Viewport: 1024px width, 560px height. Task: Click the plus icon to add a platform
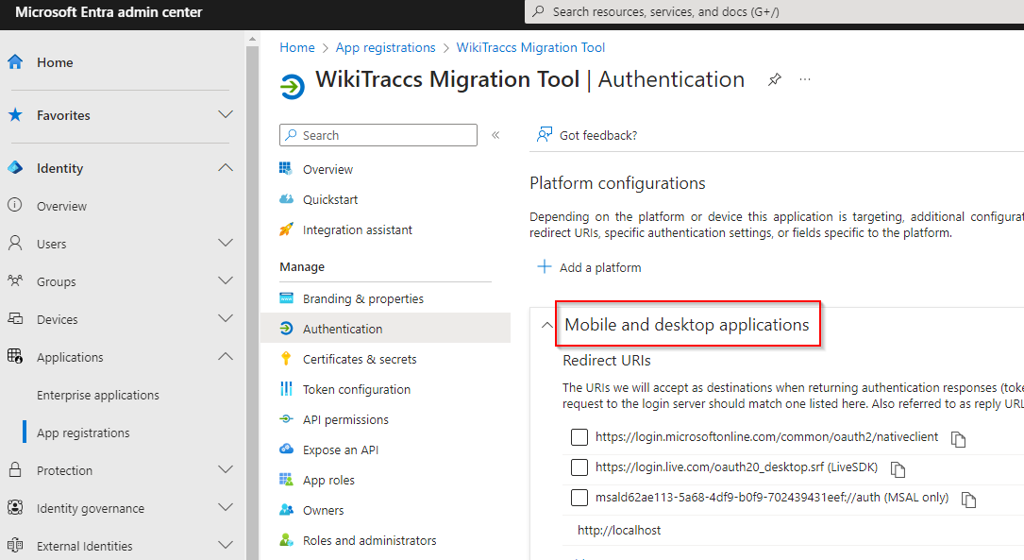pos(544,266)
